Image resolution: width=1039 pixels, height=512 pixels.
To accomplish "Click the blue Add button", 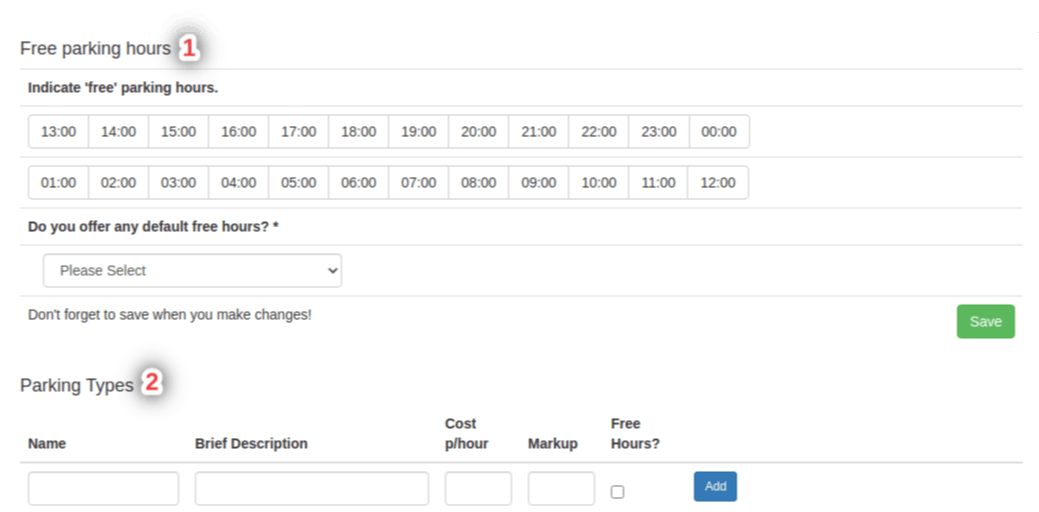I will (715, 487).
